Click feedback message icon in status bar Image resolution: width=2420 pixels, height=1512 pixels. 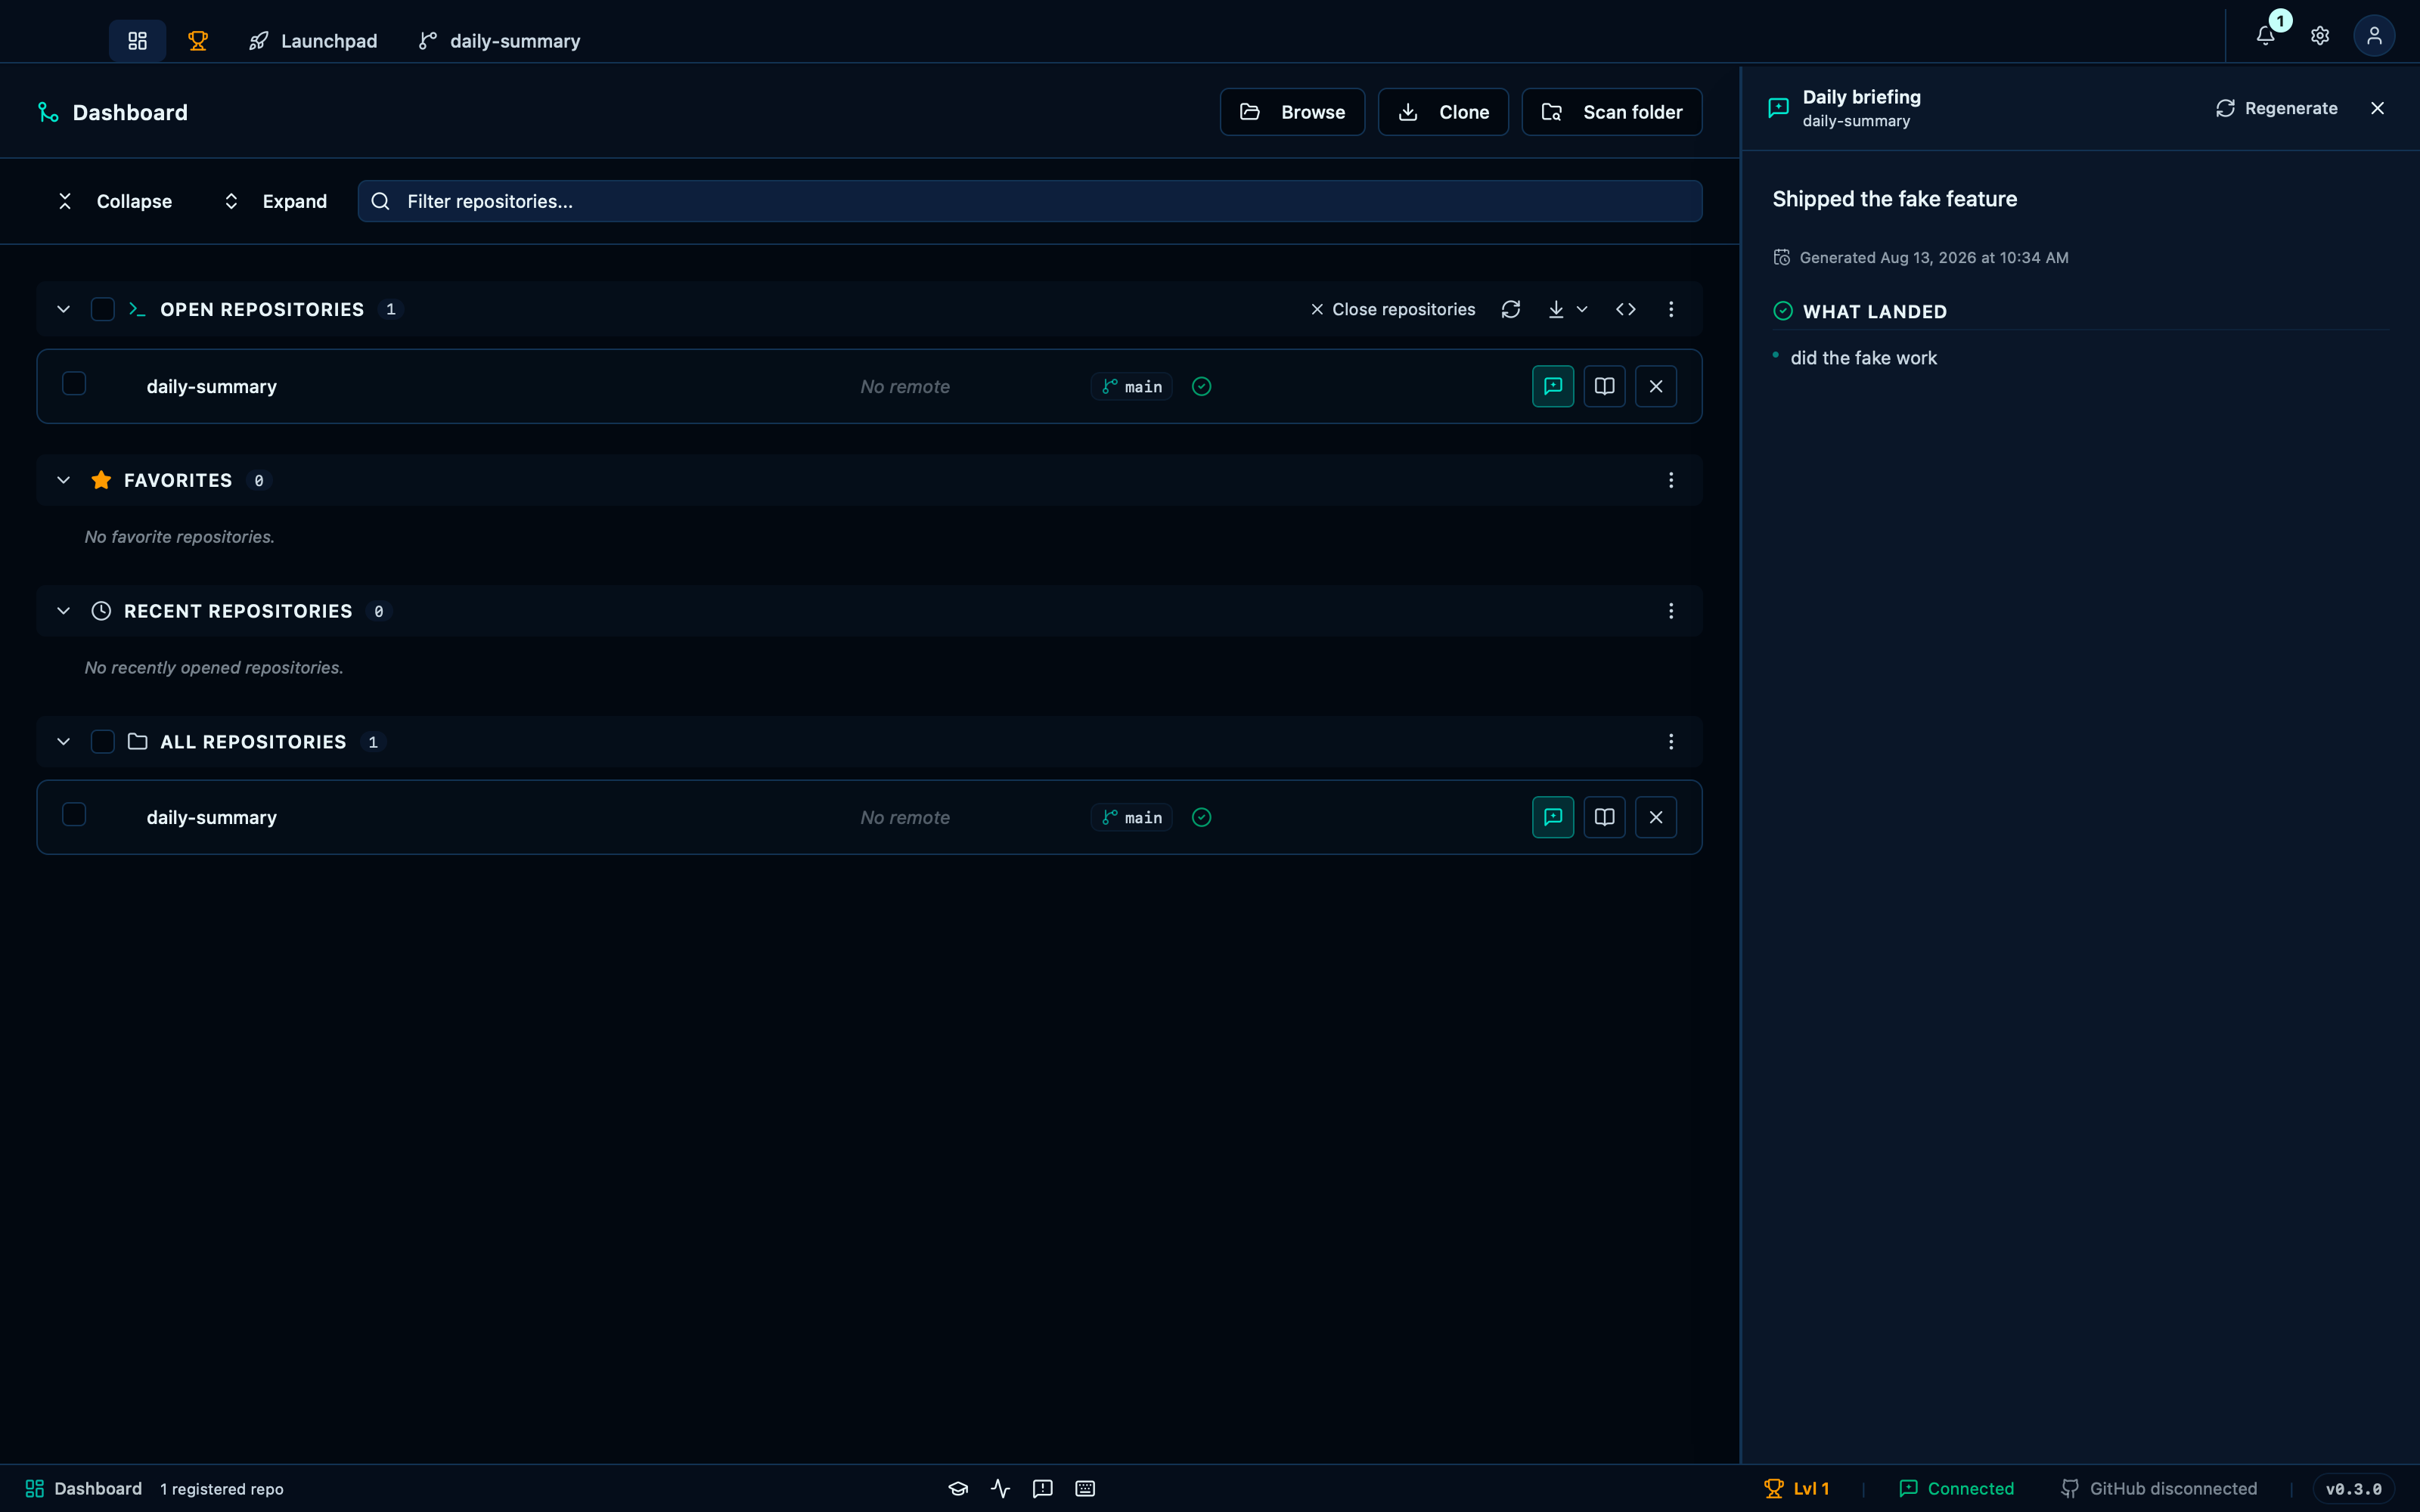point(1042,1488)
